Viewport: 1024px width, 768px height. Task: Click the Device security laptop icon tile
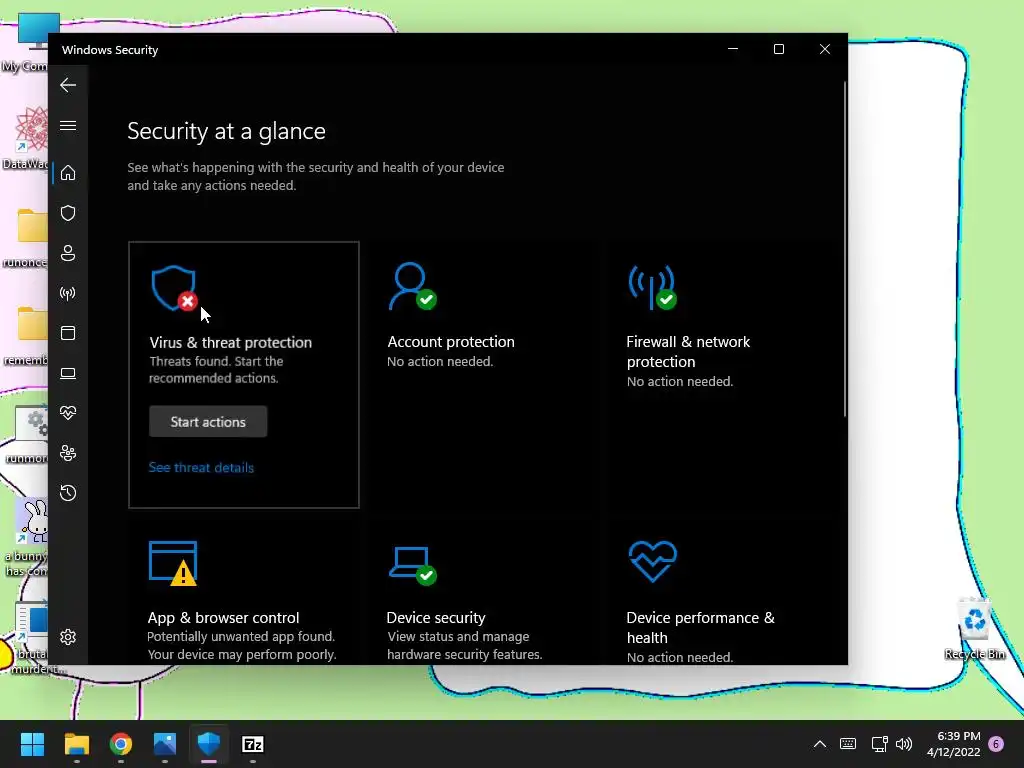[413, 566]
